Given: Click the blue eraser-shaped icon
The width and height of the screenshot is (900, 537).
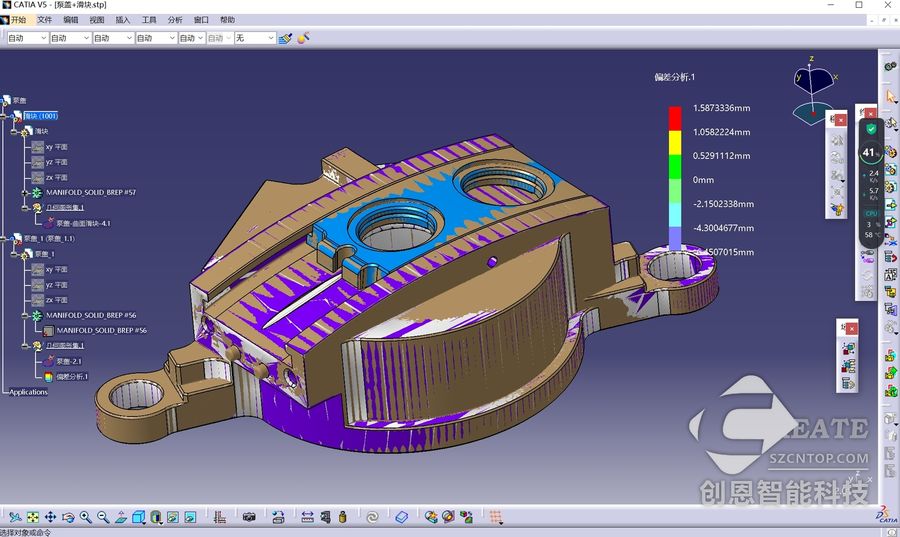Looking at the screenshot, I should (402, 517).
